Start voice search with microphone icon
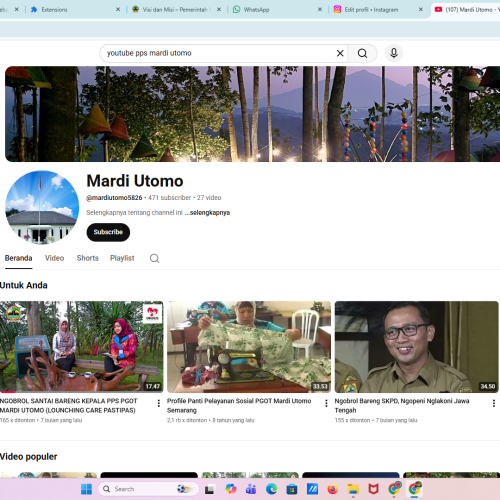The image size is (500, 500). [394, 53]
